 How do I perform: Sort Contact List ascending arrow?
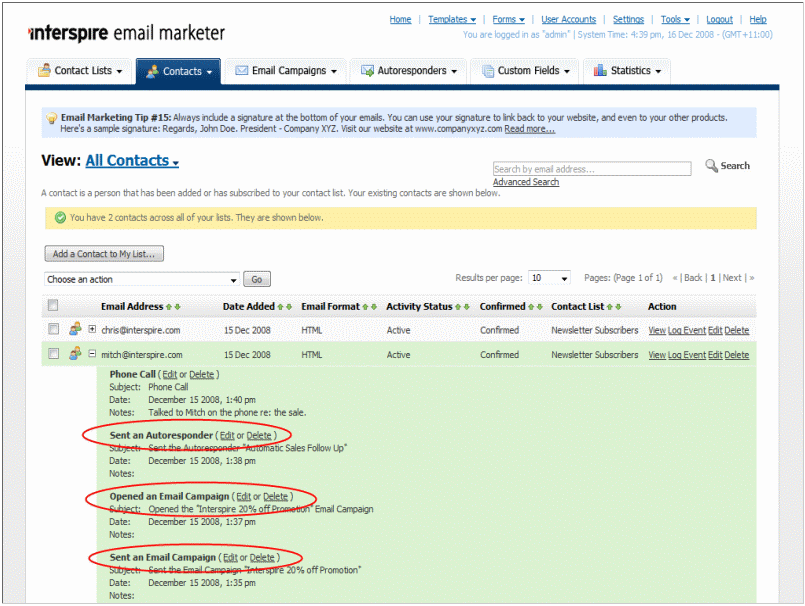point(609,307)
